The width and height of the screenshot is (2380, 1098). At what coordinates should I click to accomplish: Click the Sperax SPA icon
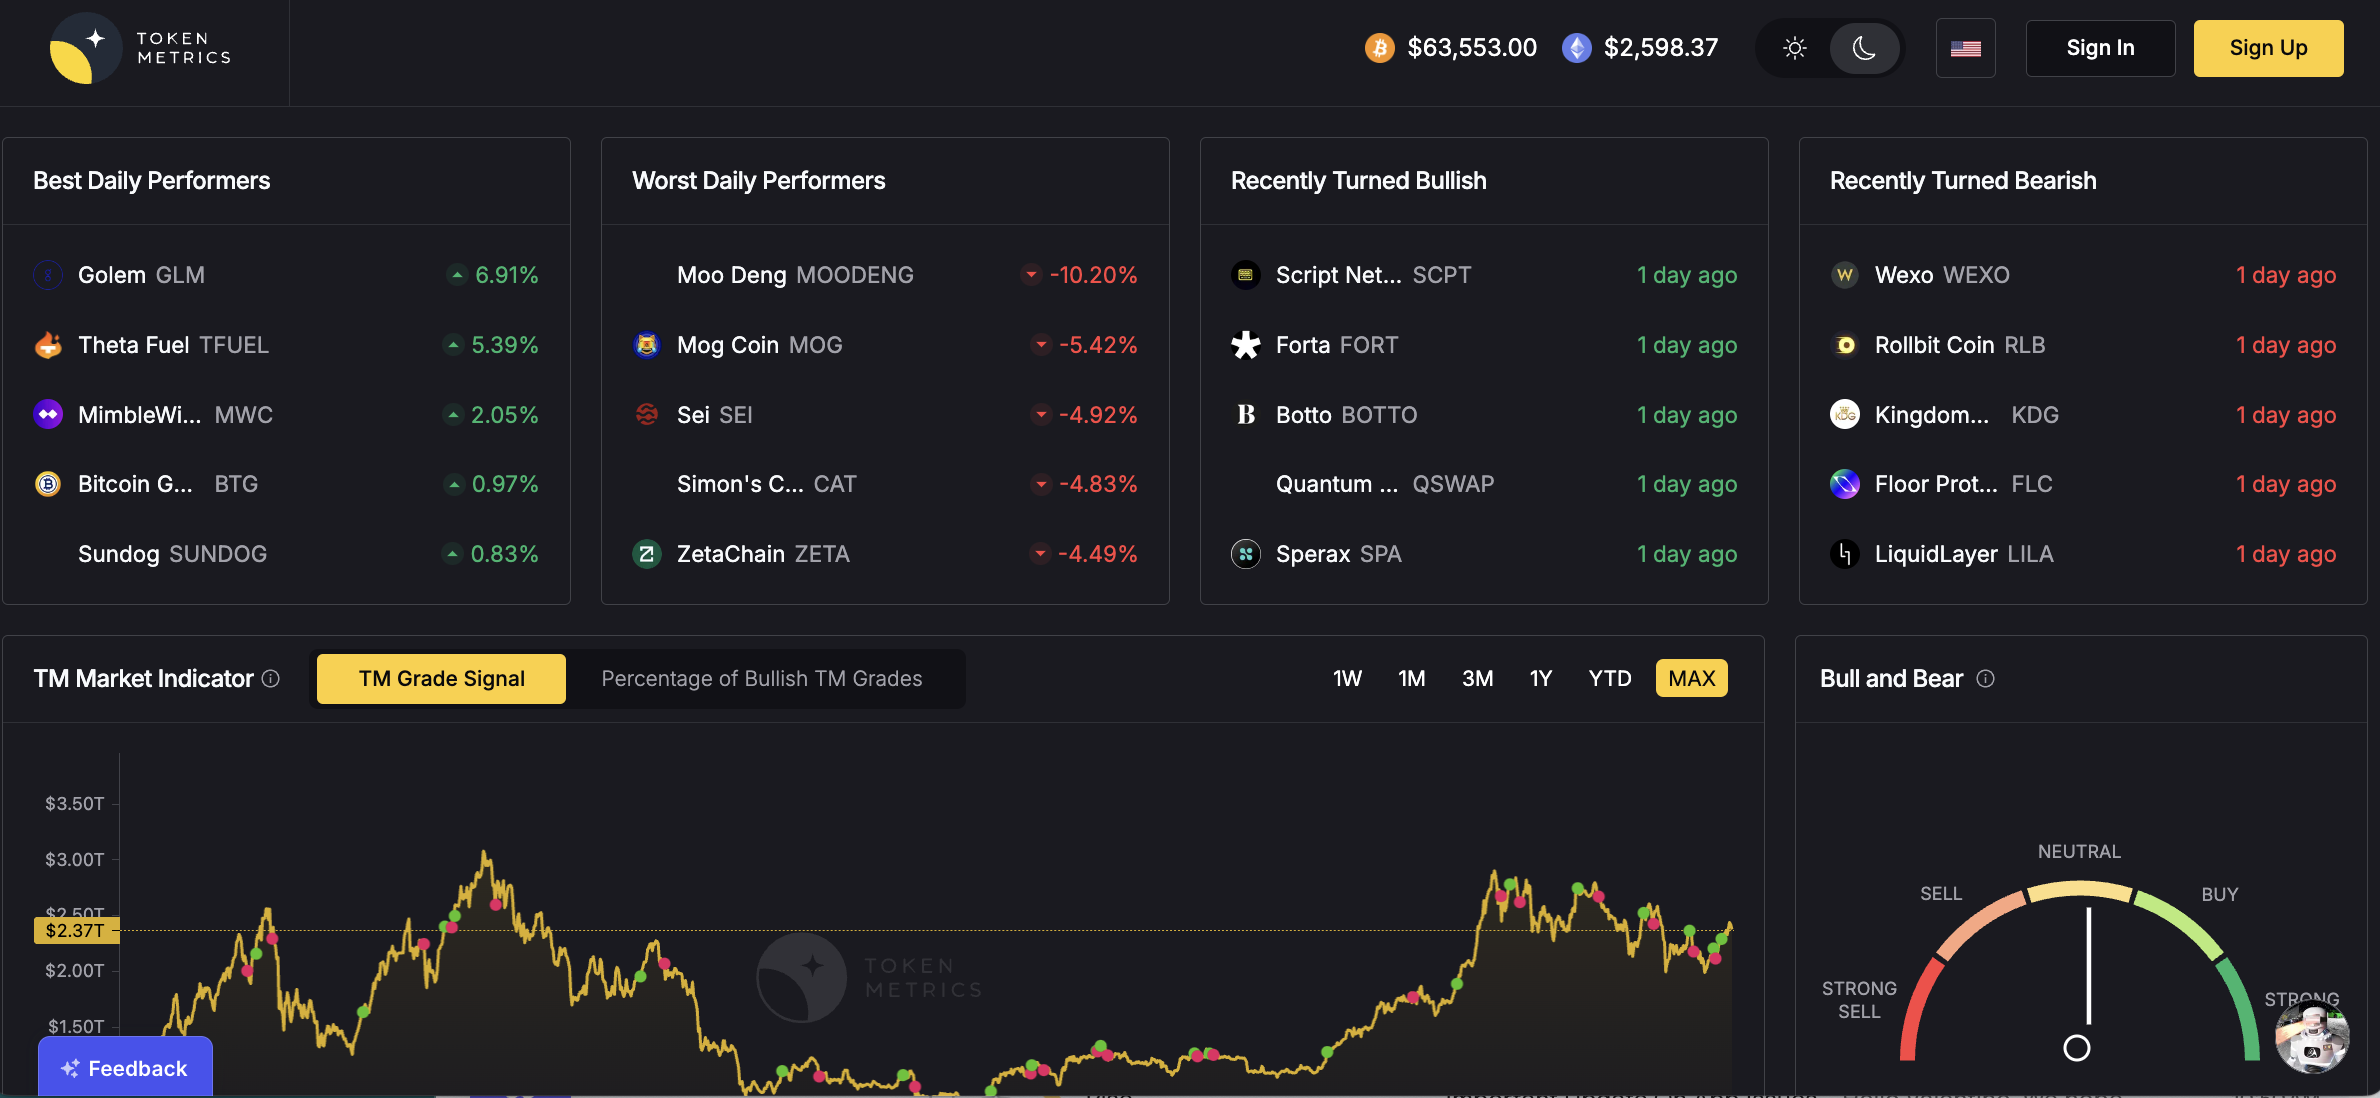[1246, 554]
